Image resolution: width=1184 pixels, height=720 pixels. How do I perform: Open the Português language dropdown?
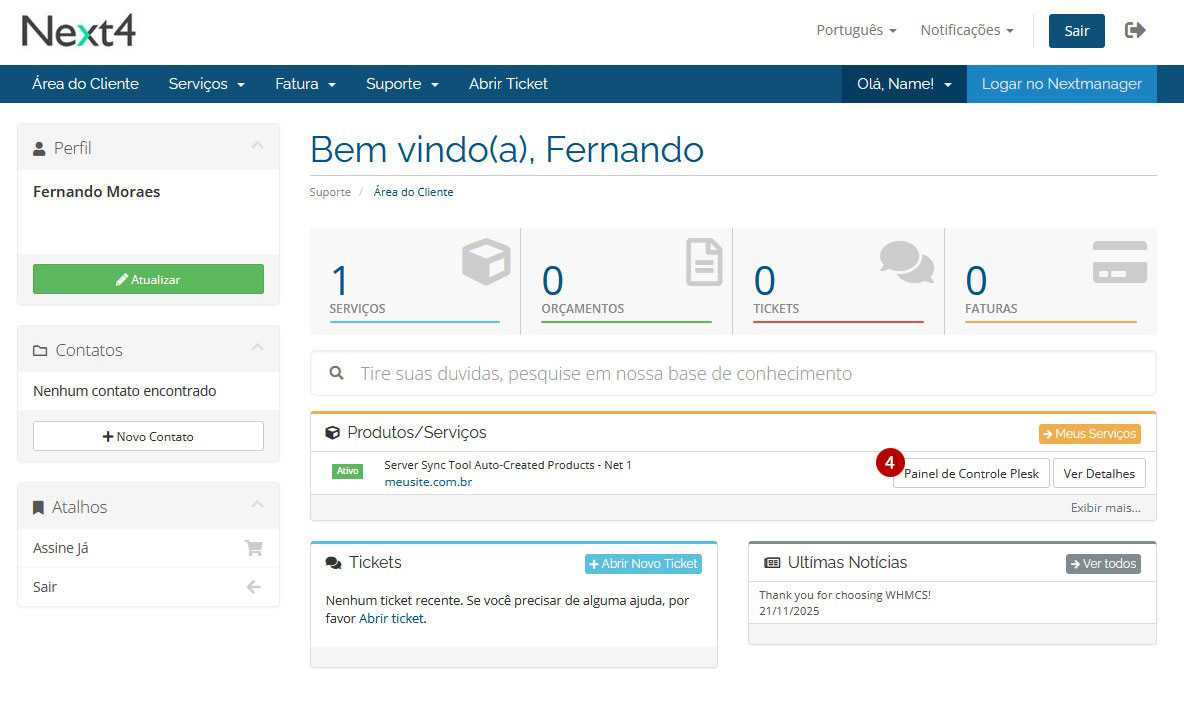click(x=856, y=30)
